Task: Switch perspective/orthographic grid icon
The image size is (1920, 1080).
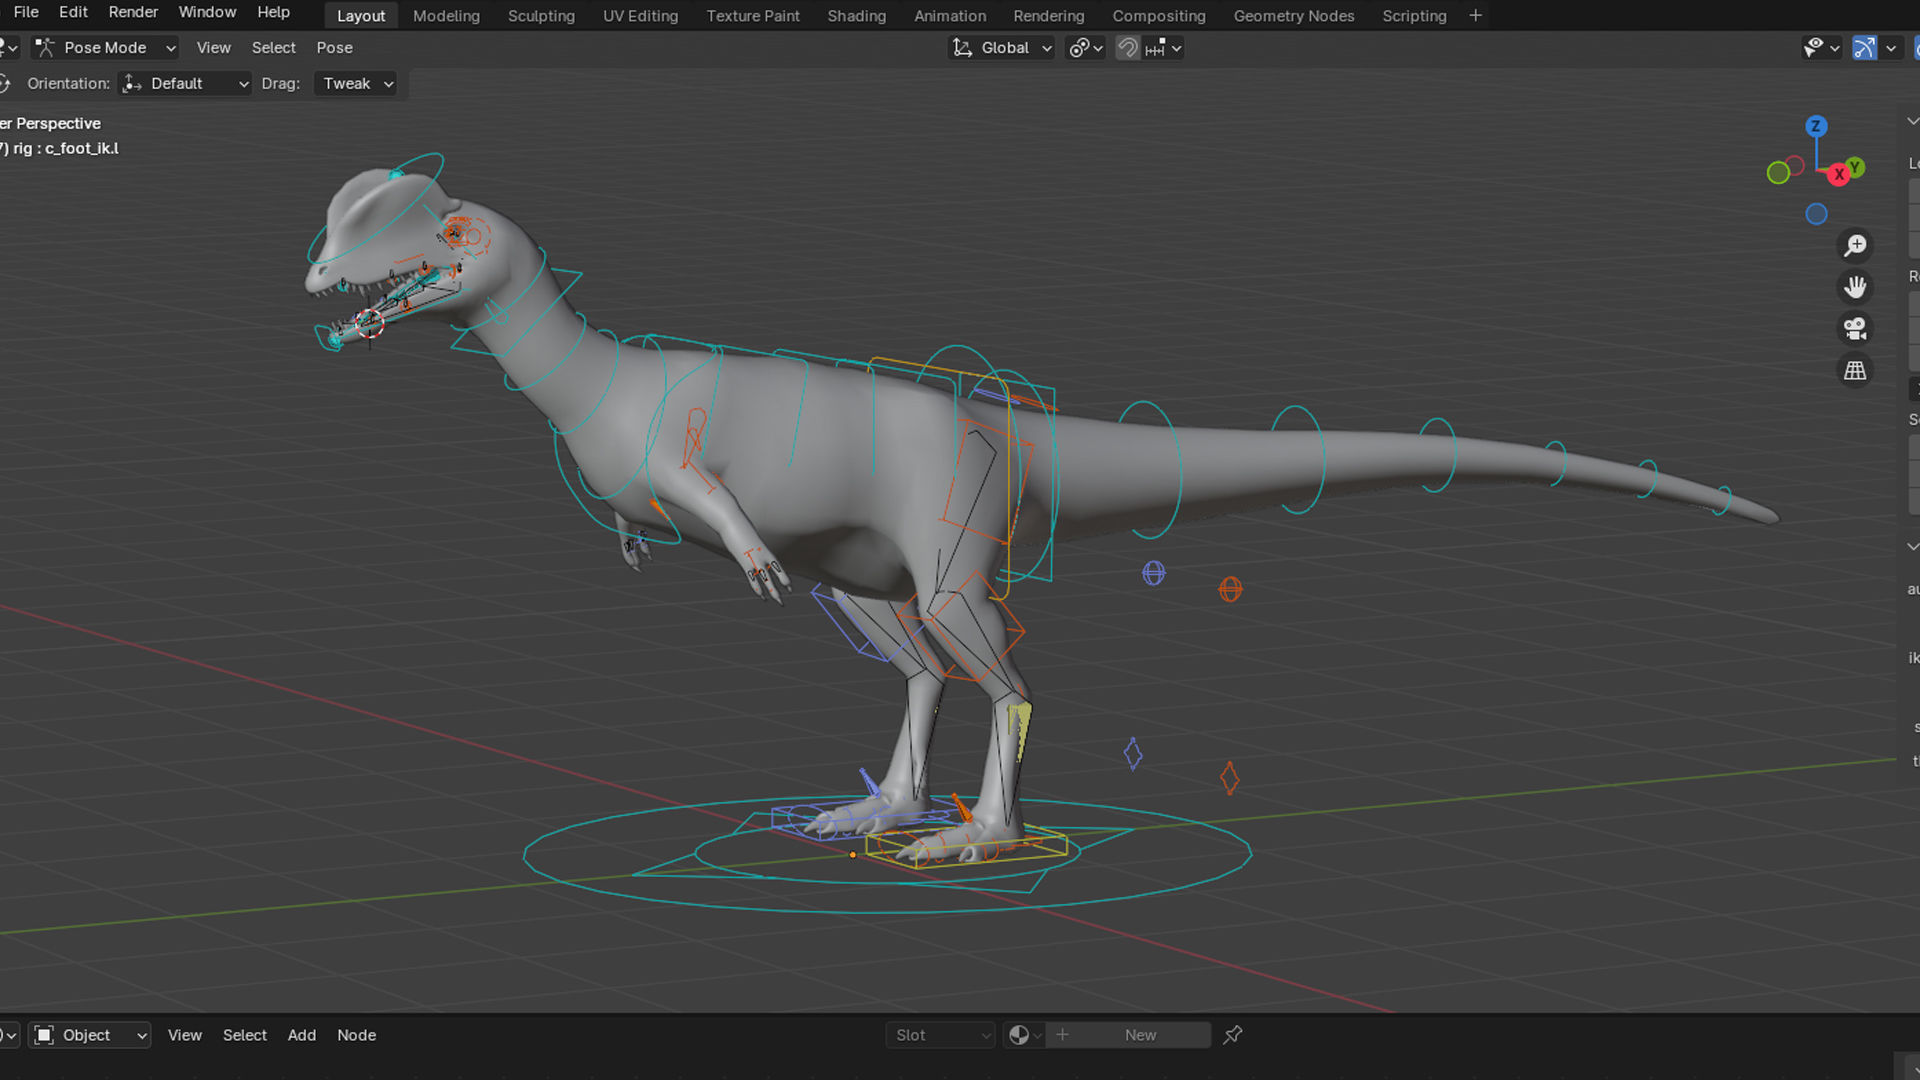Action: [x=1855, y=371]
